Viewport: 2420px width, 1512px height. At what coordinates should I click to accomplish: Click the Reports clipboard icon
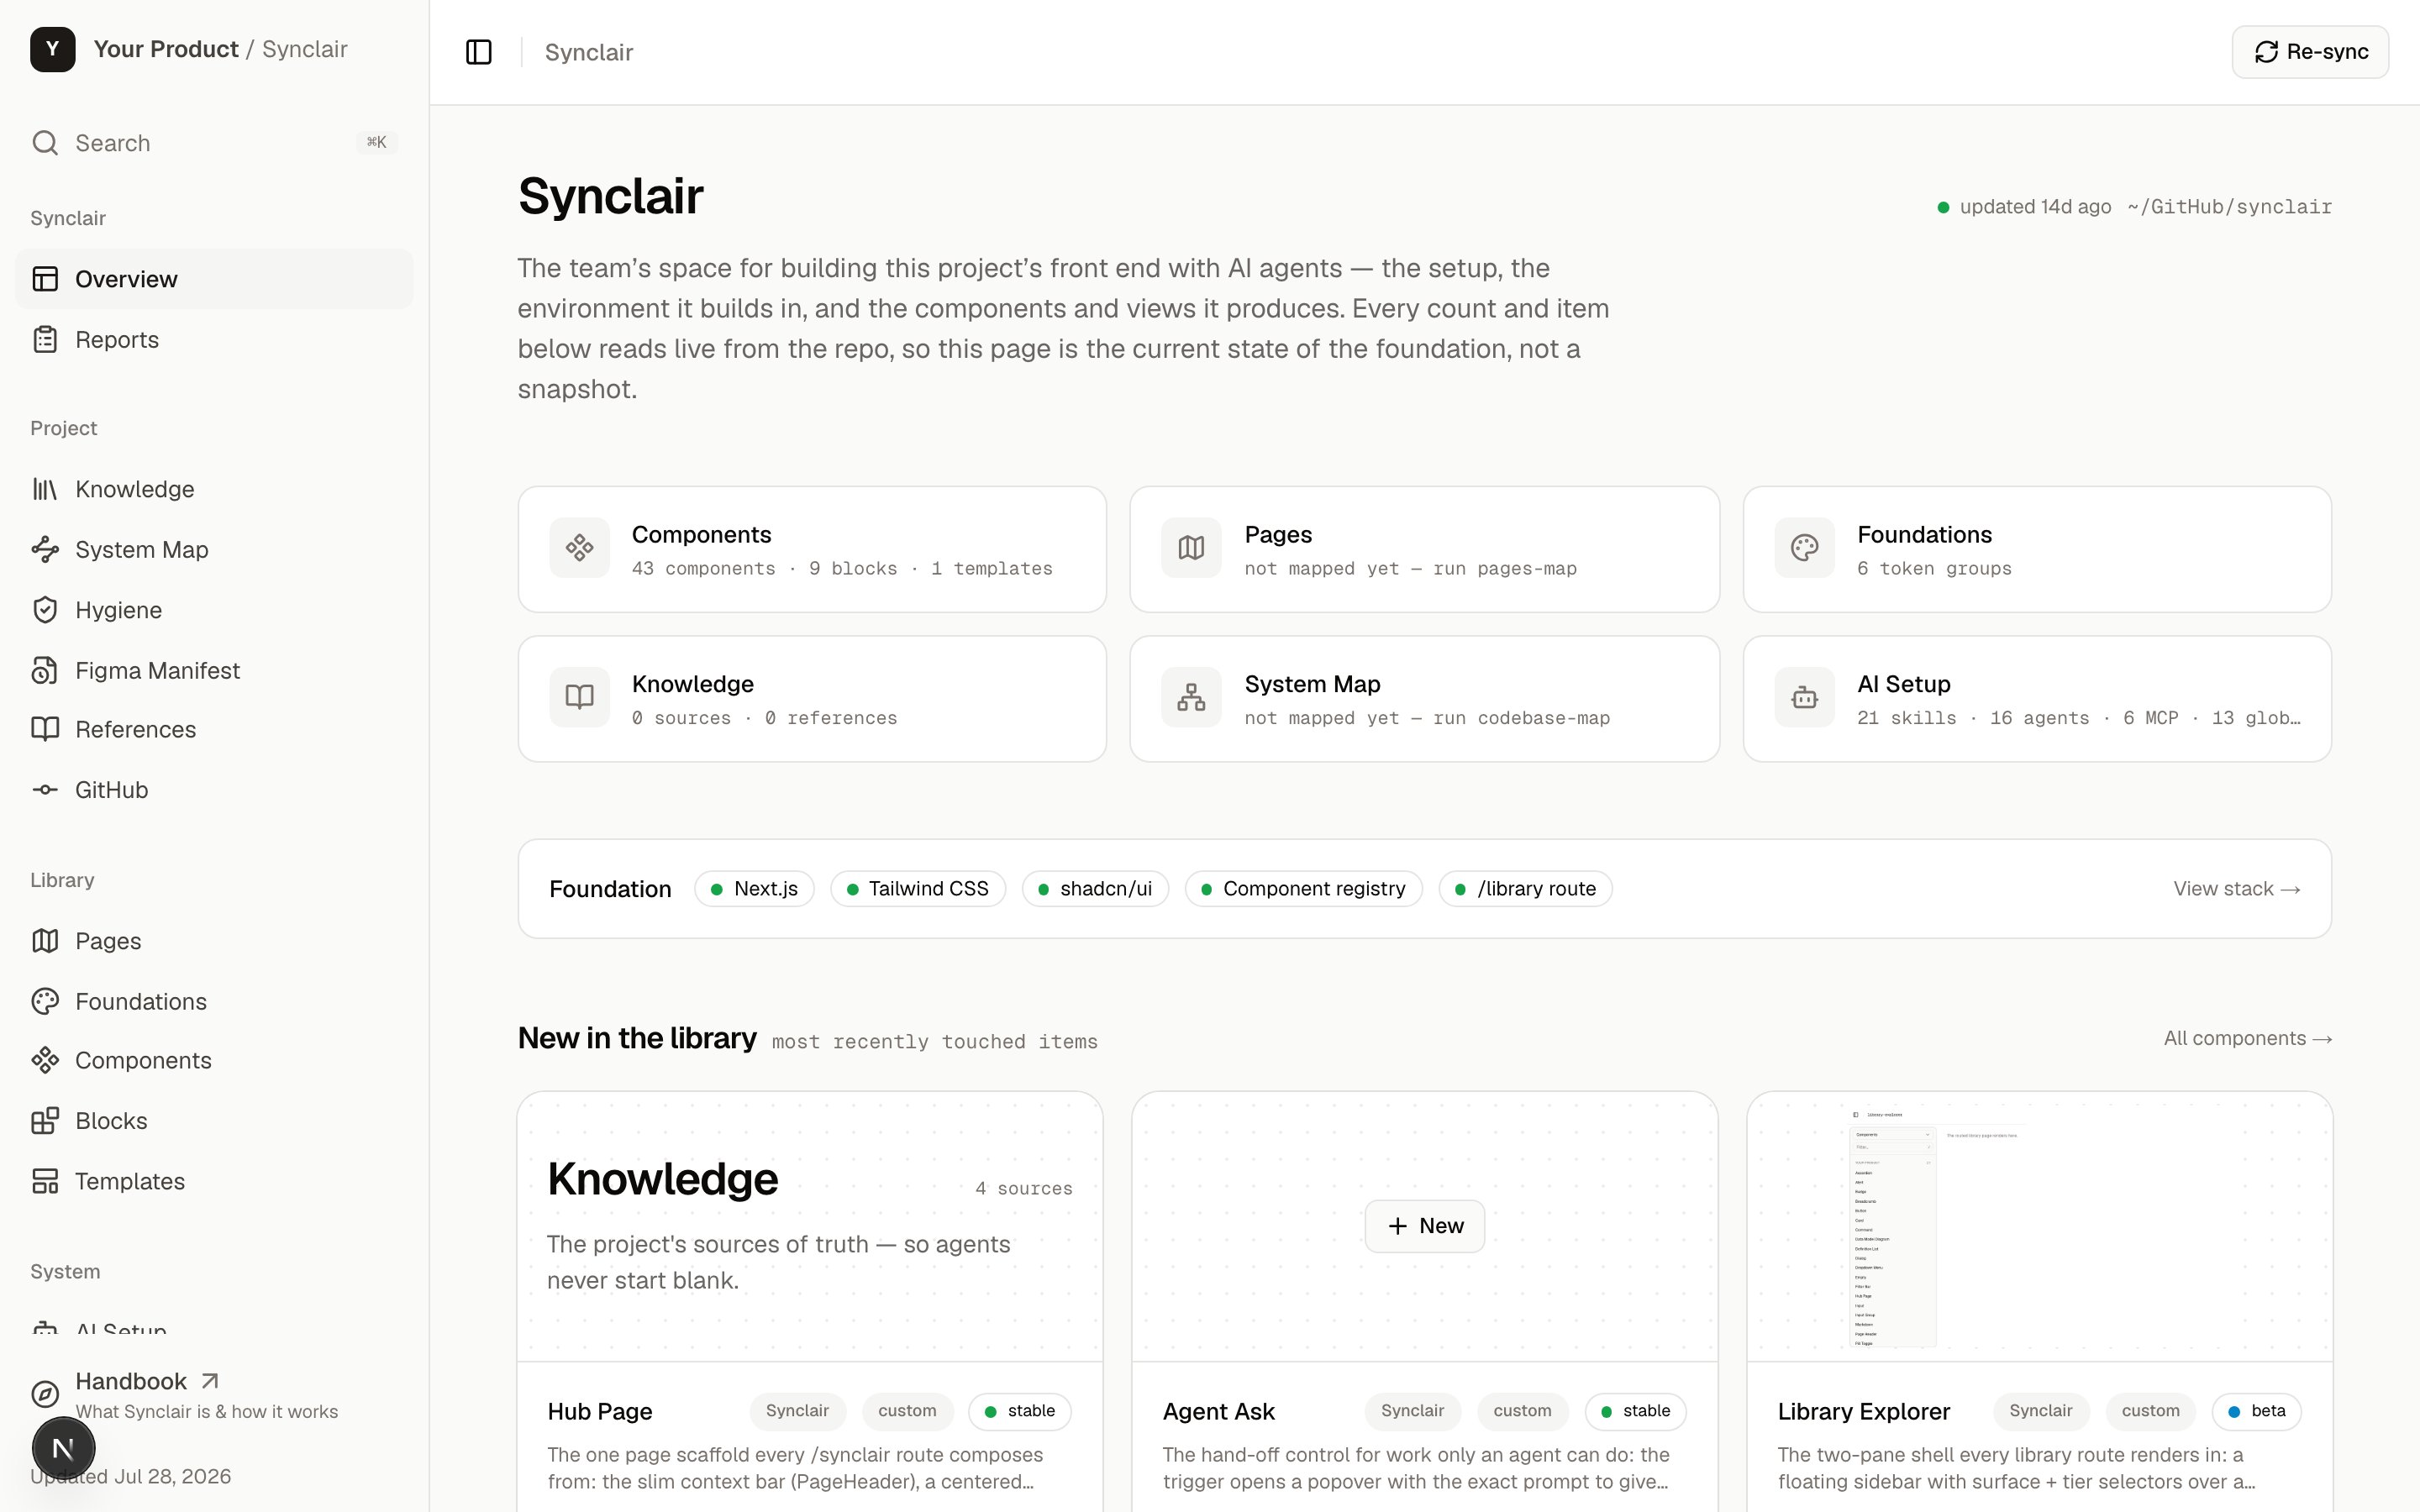click(45, 340)
